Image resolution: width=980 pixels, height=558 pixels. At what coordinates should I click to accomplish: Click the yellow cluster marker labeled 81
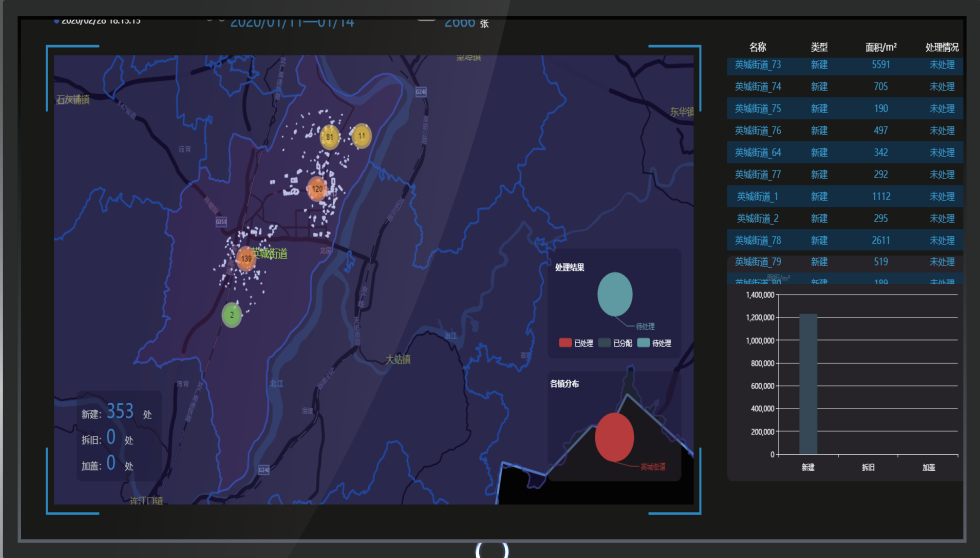click(x=330, y=137)
